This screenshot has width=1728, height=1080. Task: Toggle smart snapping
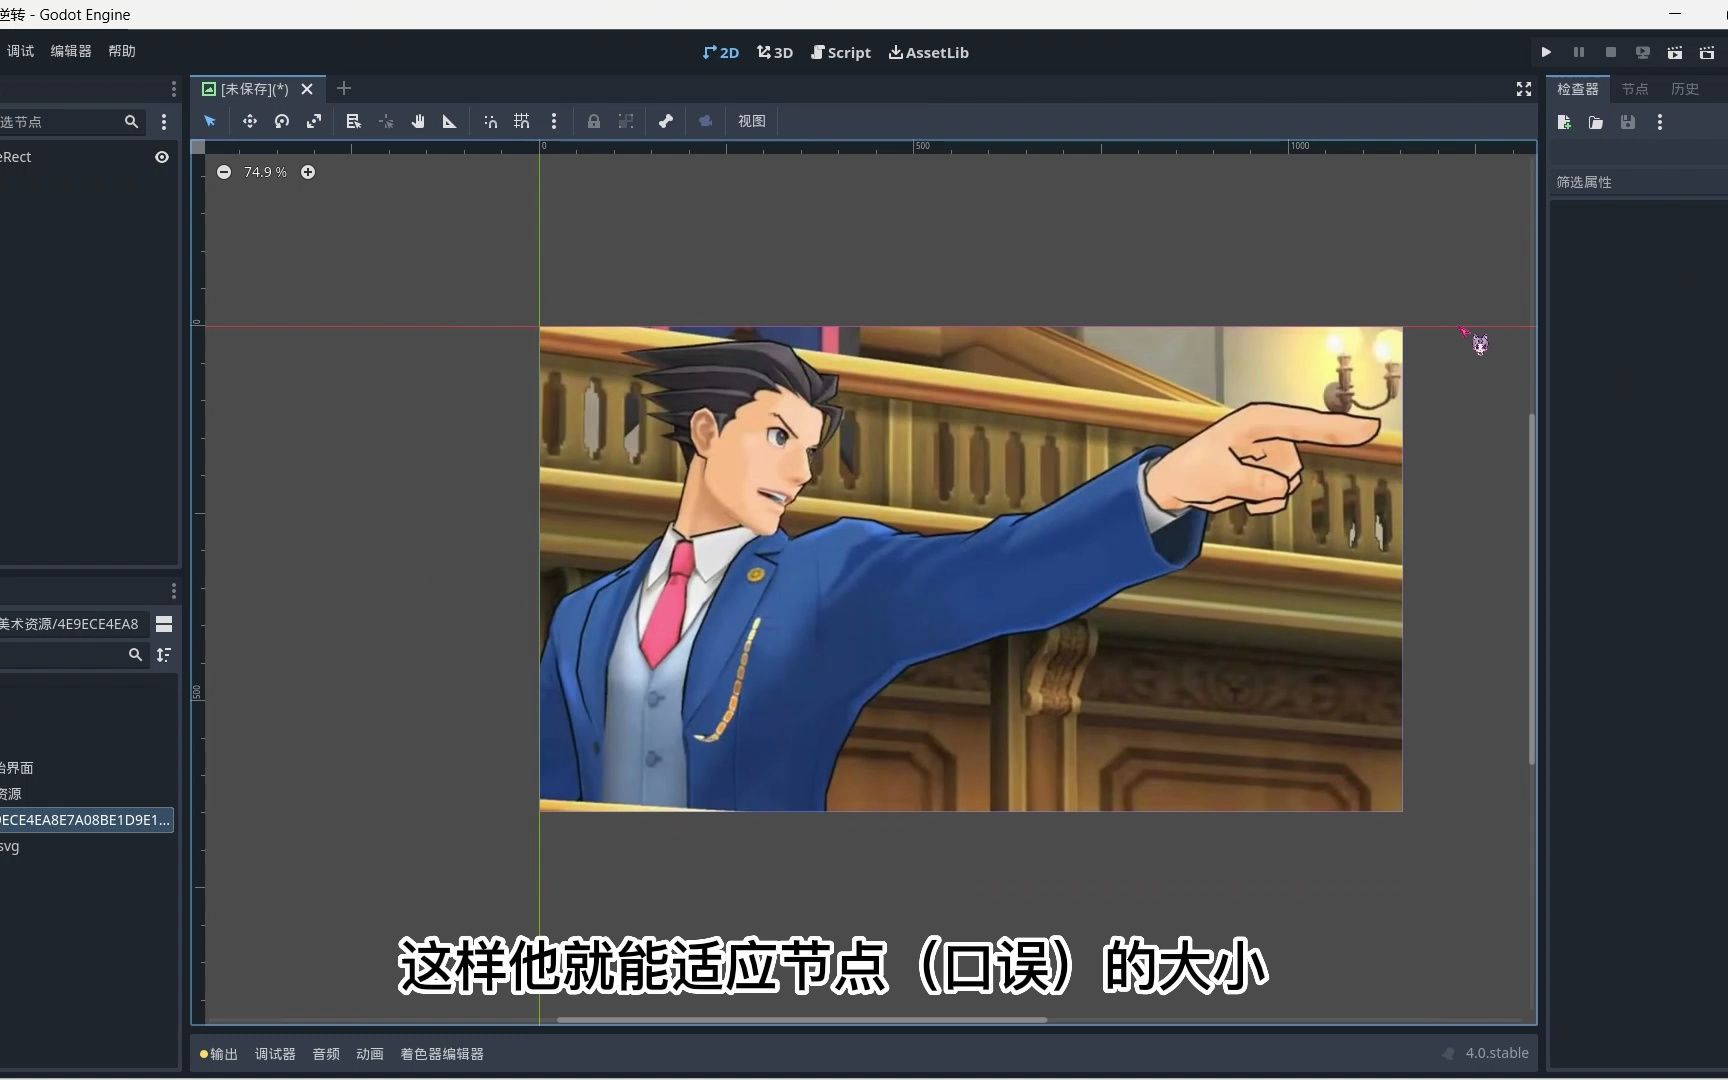tap(490, 121)
